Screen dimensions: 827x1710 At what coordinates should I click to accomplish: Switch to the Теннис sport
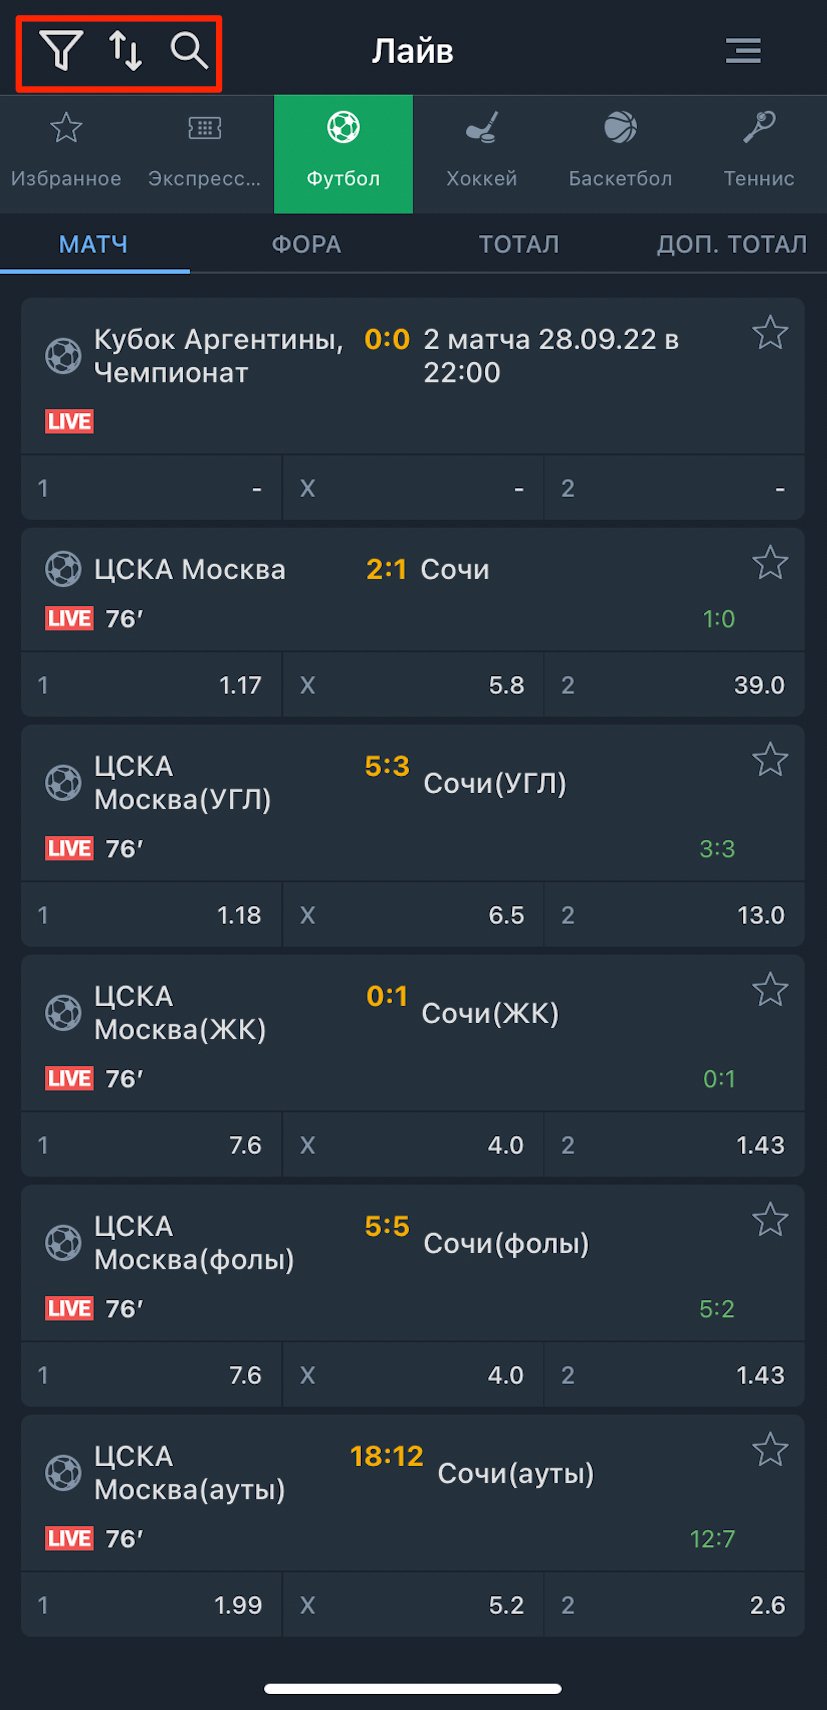pos(759,153)
